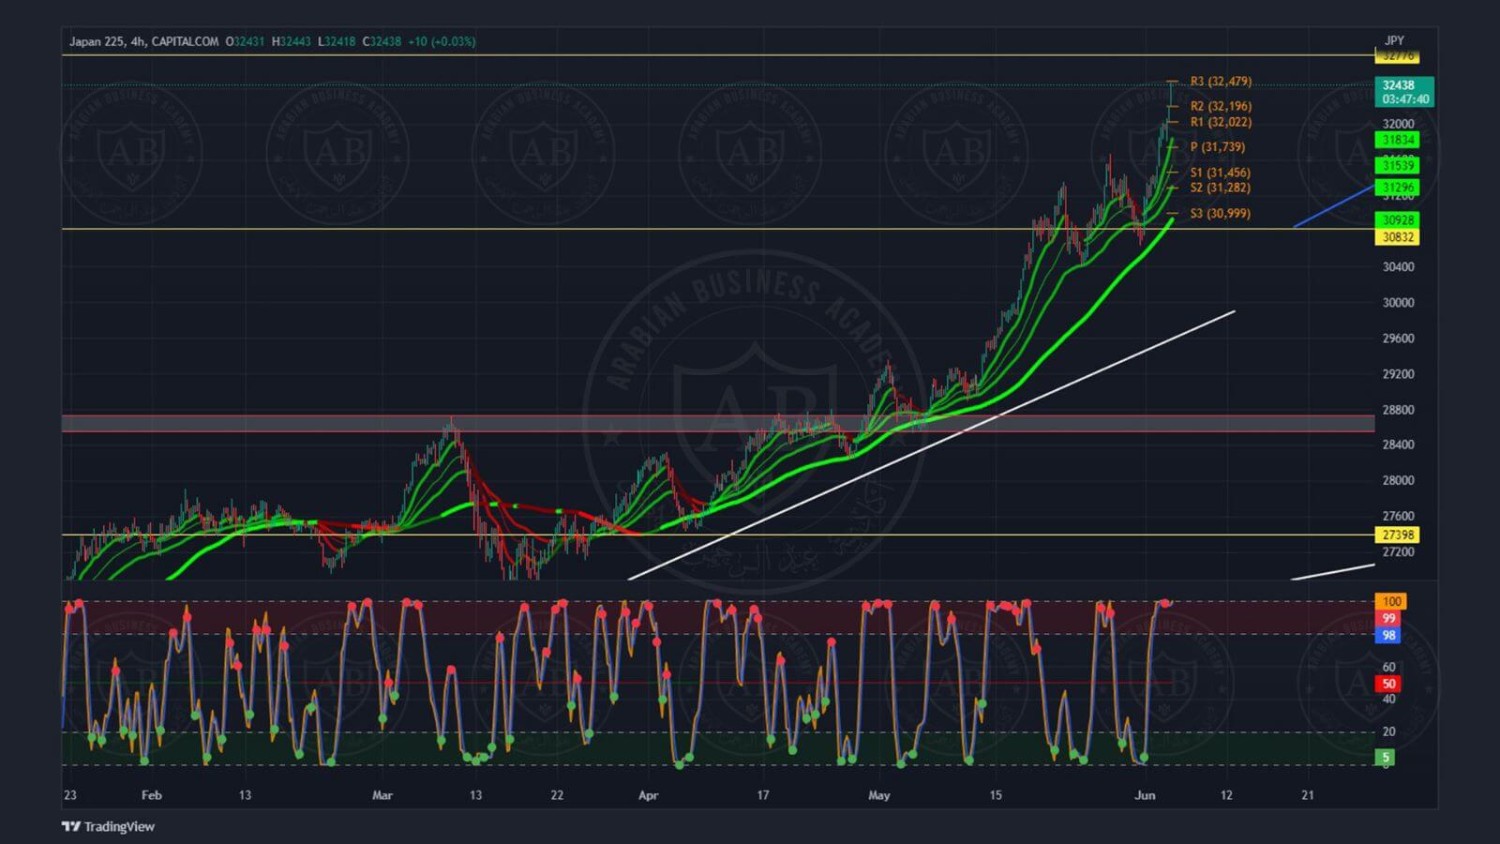Click the red 50 oscillator level tag
This screenshot has width=1500, height=844.
click(x=1388, y=684)
